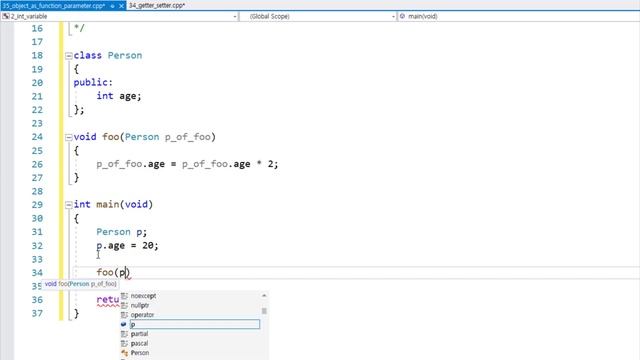Click line number 37 in the margin
640x360 pixels.
pos(37,313)
